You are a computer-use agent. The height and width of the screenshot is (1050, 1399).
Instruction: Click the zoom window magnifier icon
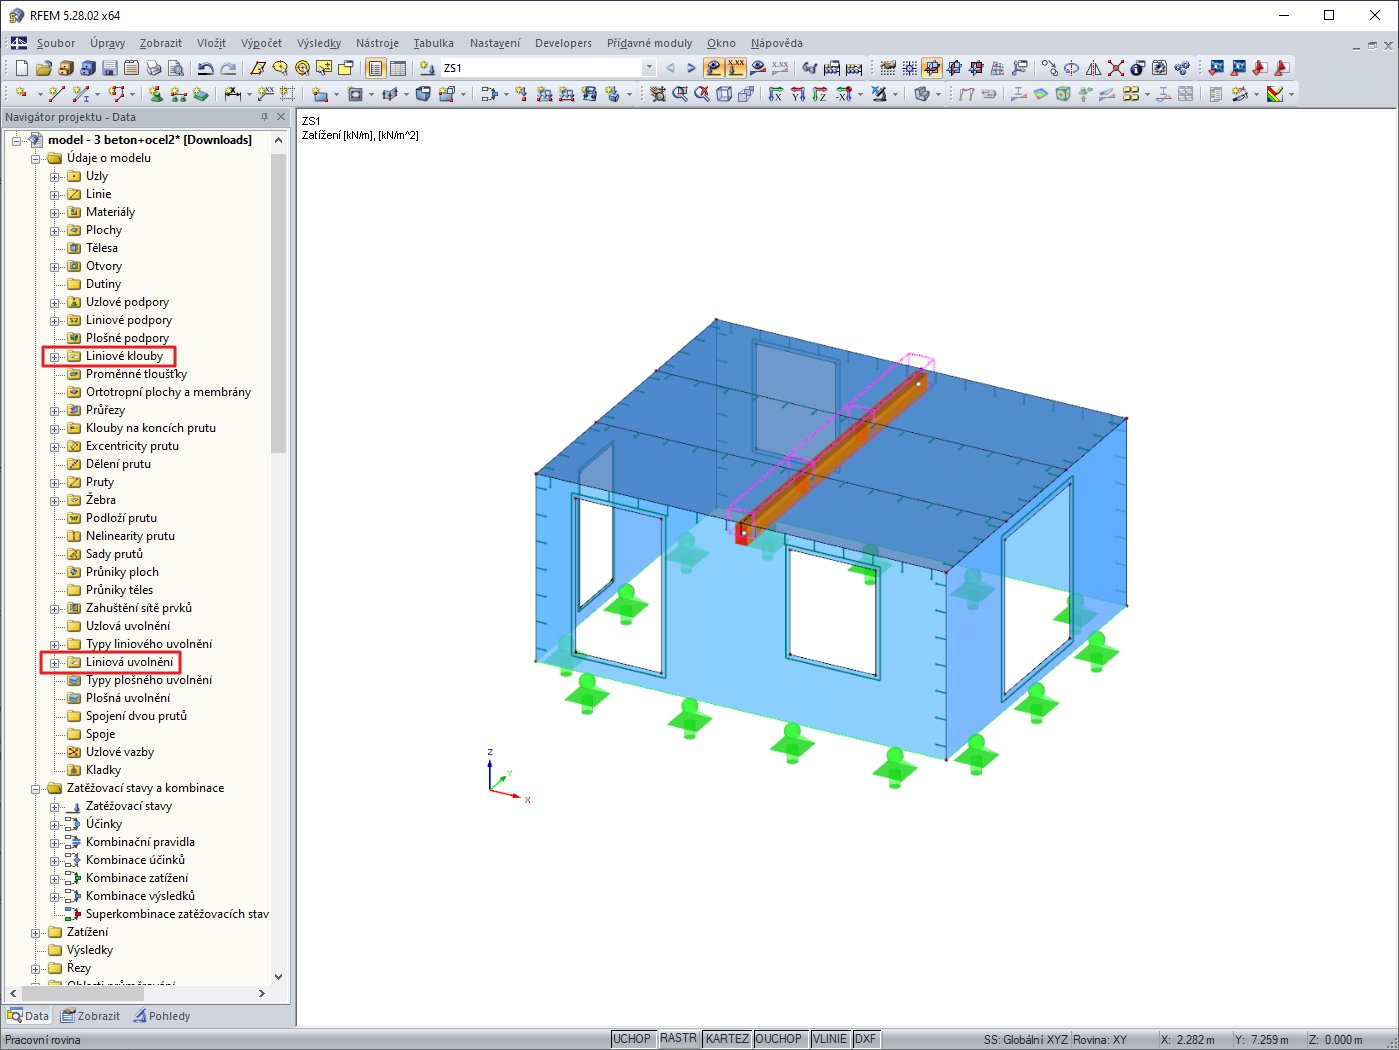click(x=680, y=94)
